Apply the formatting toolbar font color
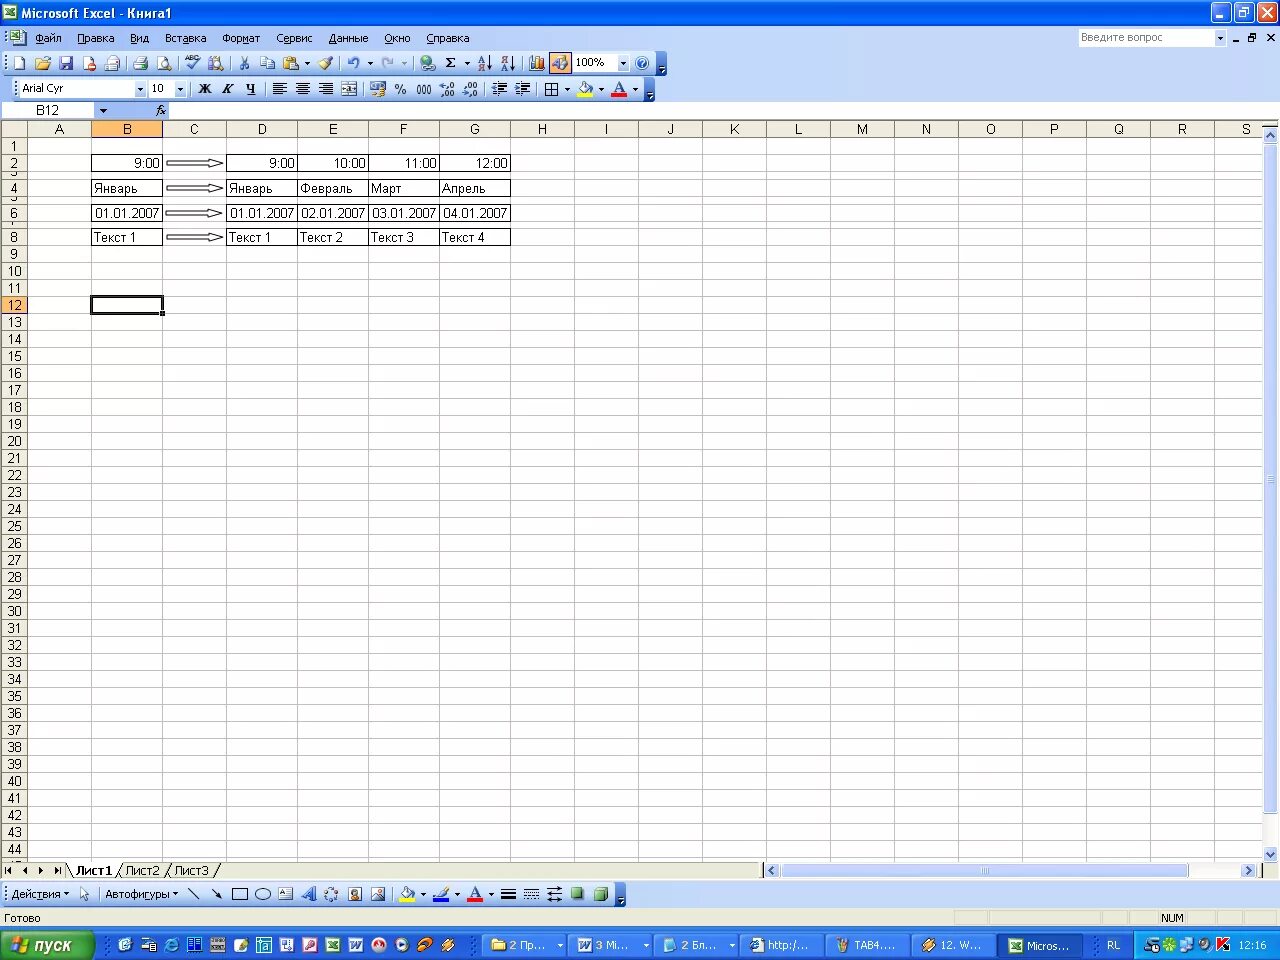 (619, 89)
